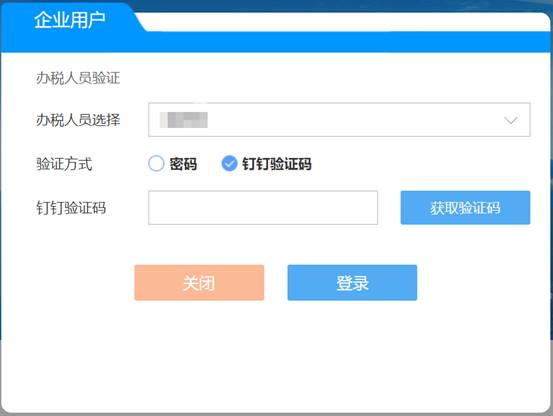Click the 验证方式 field label
The height and width of the screenshot is (416, 553).
coord(64,164)
